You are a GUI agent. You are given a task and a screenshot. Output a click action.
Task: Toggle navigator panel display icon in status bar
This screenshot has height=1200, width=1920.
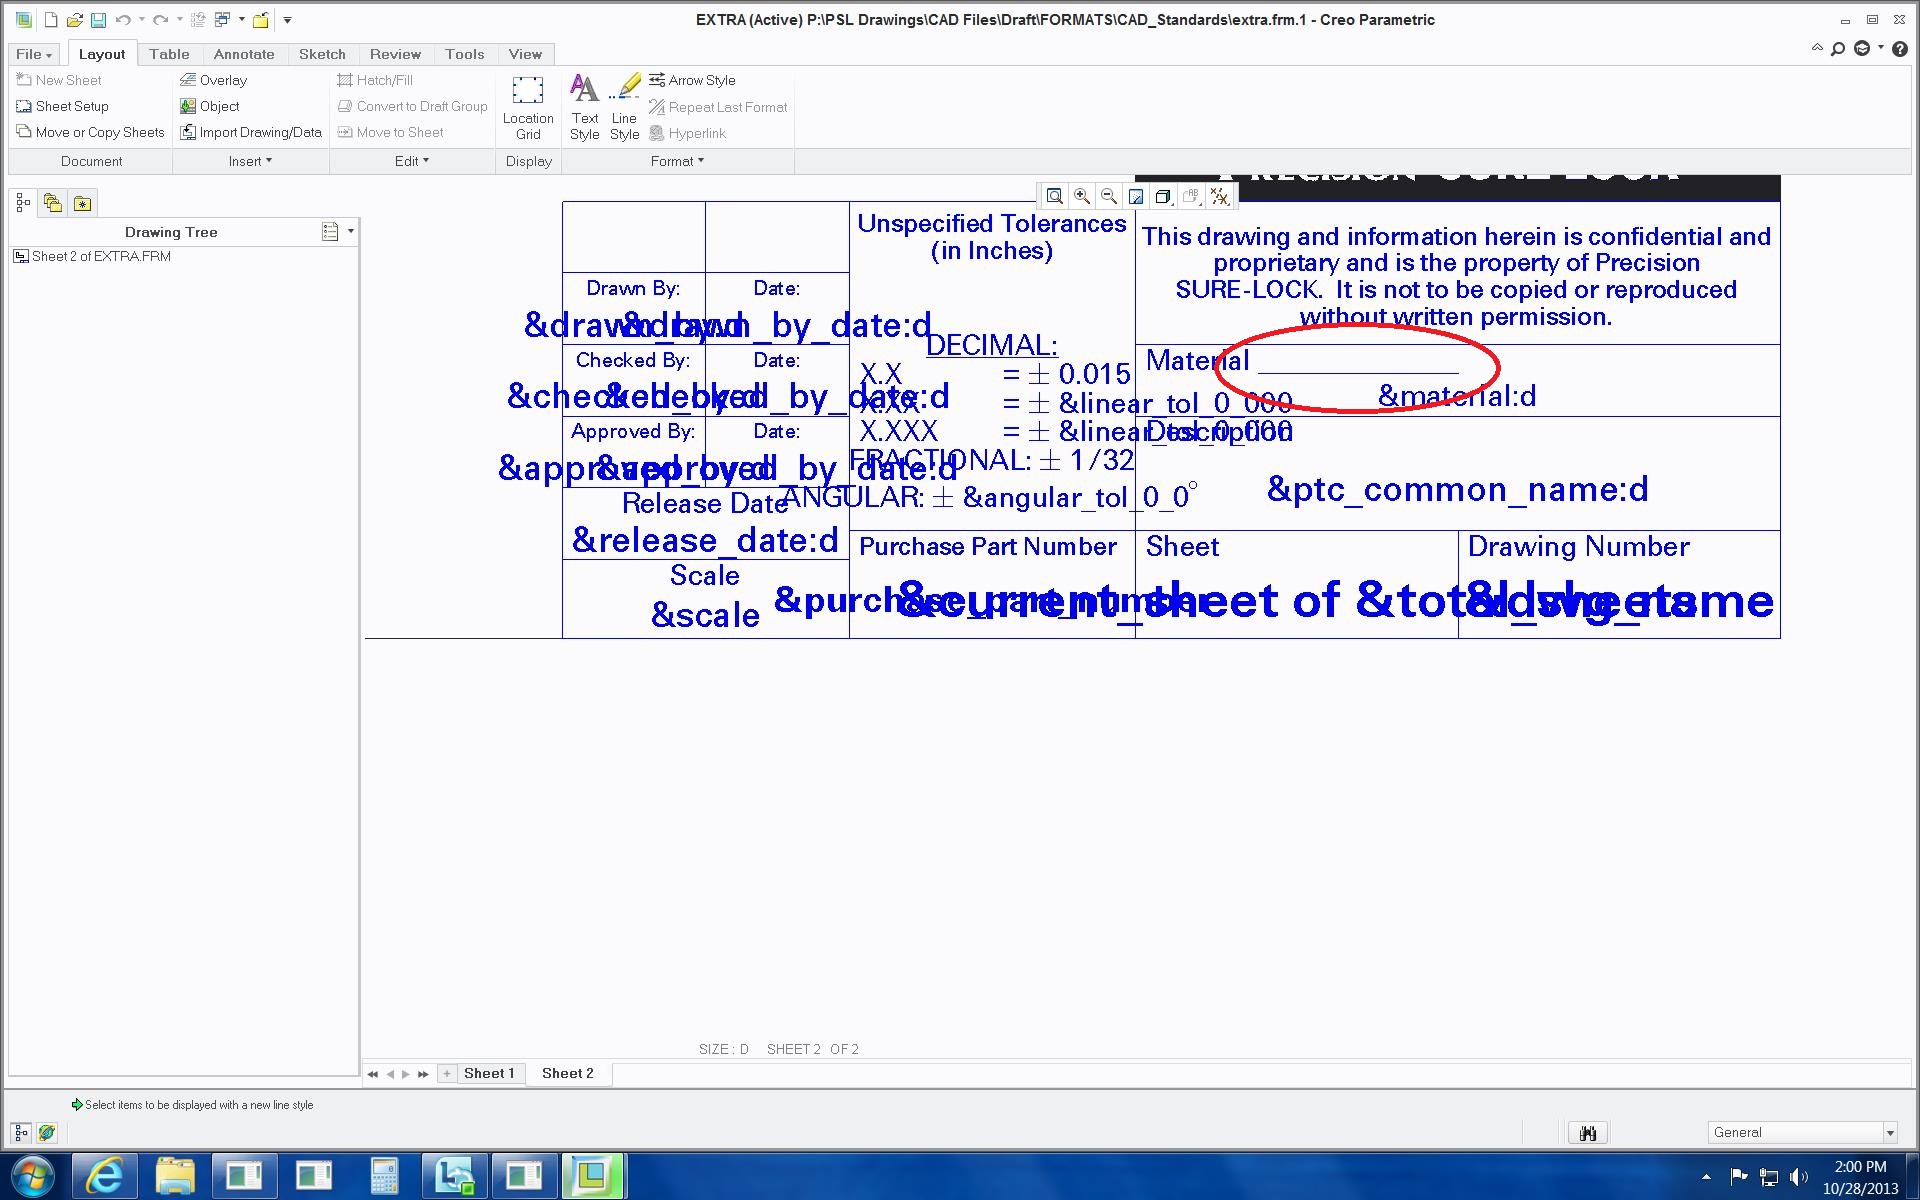[x=21, y=1133]
